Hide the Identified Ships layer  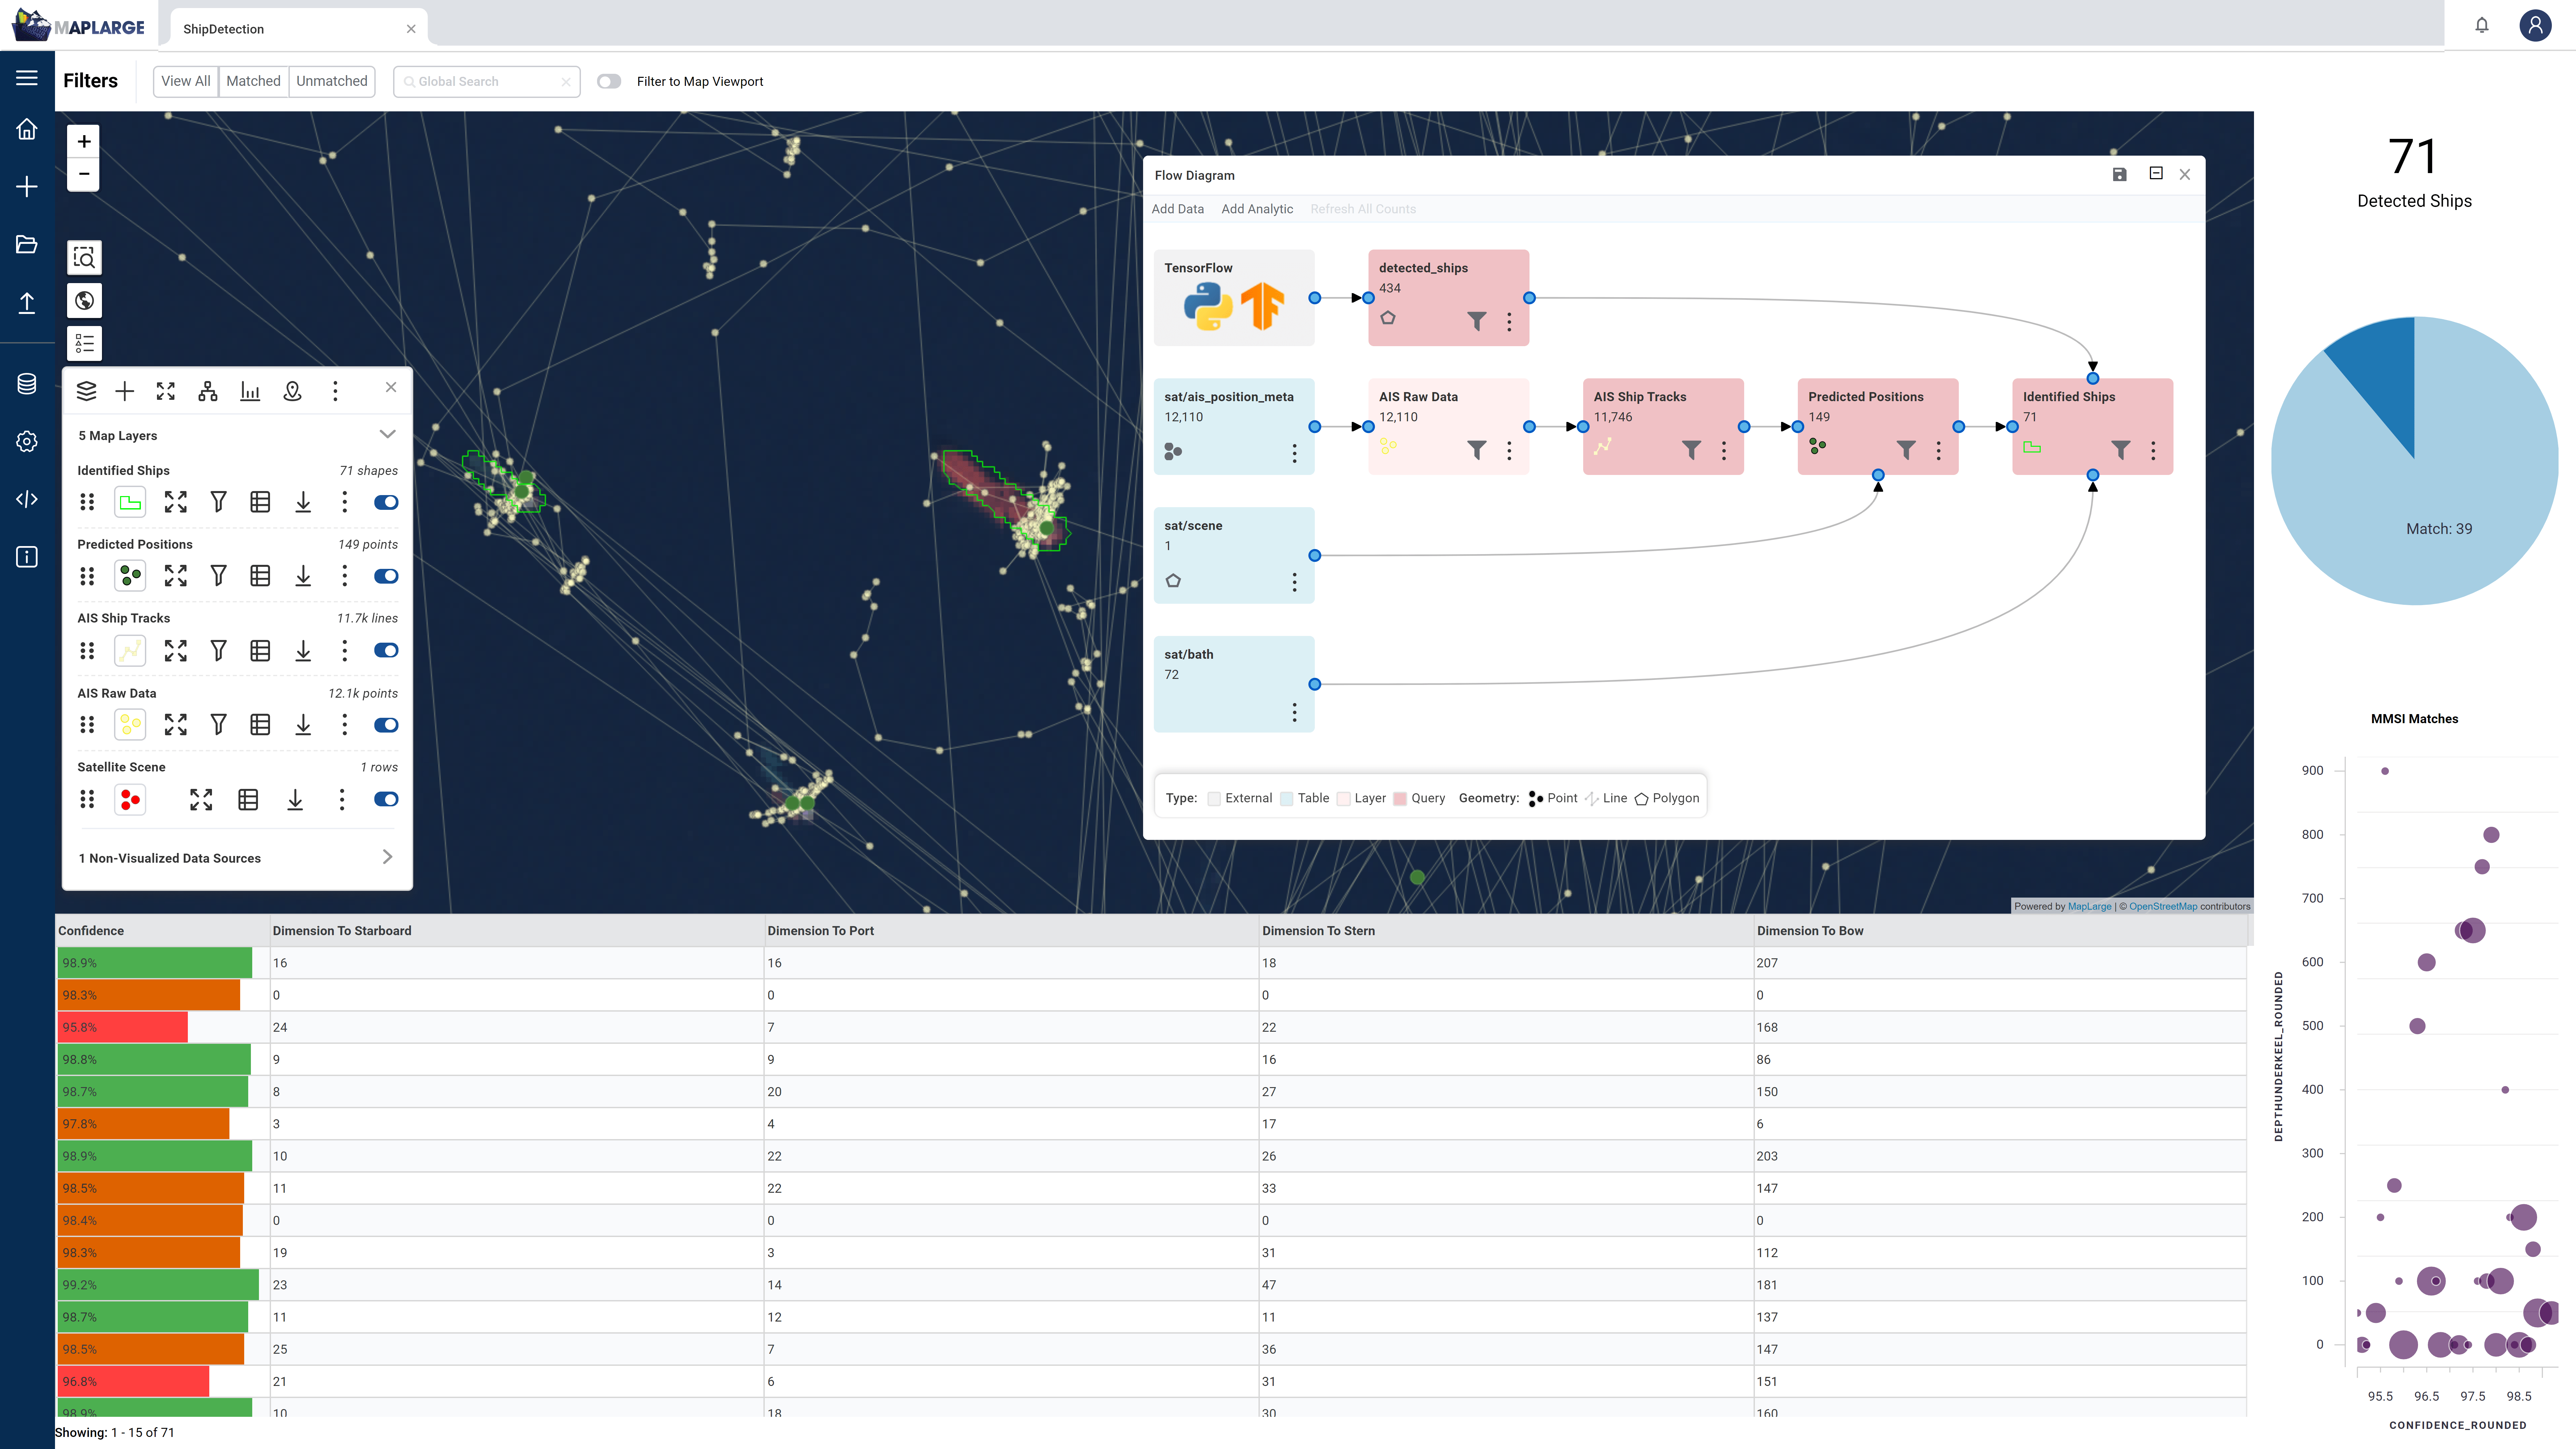pos(386,502)
